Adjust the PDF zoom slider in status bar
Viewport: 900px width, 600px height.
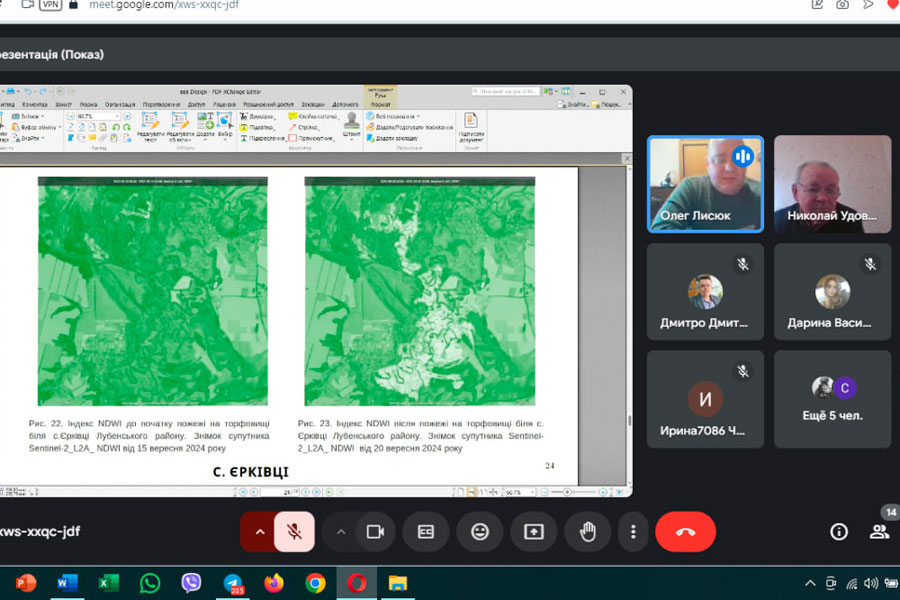click(x=567, y=492)
